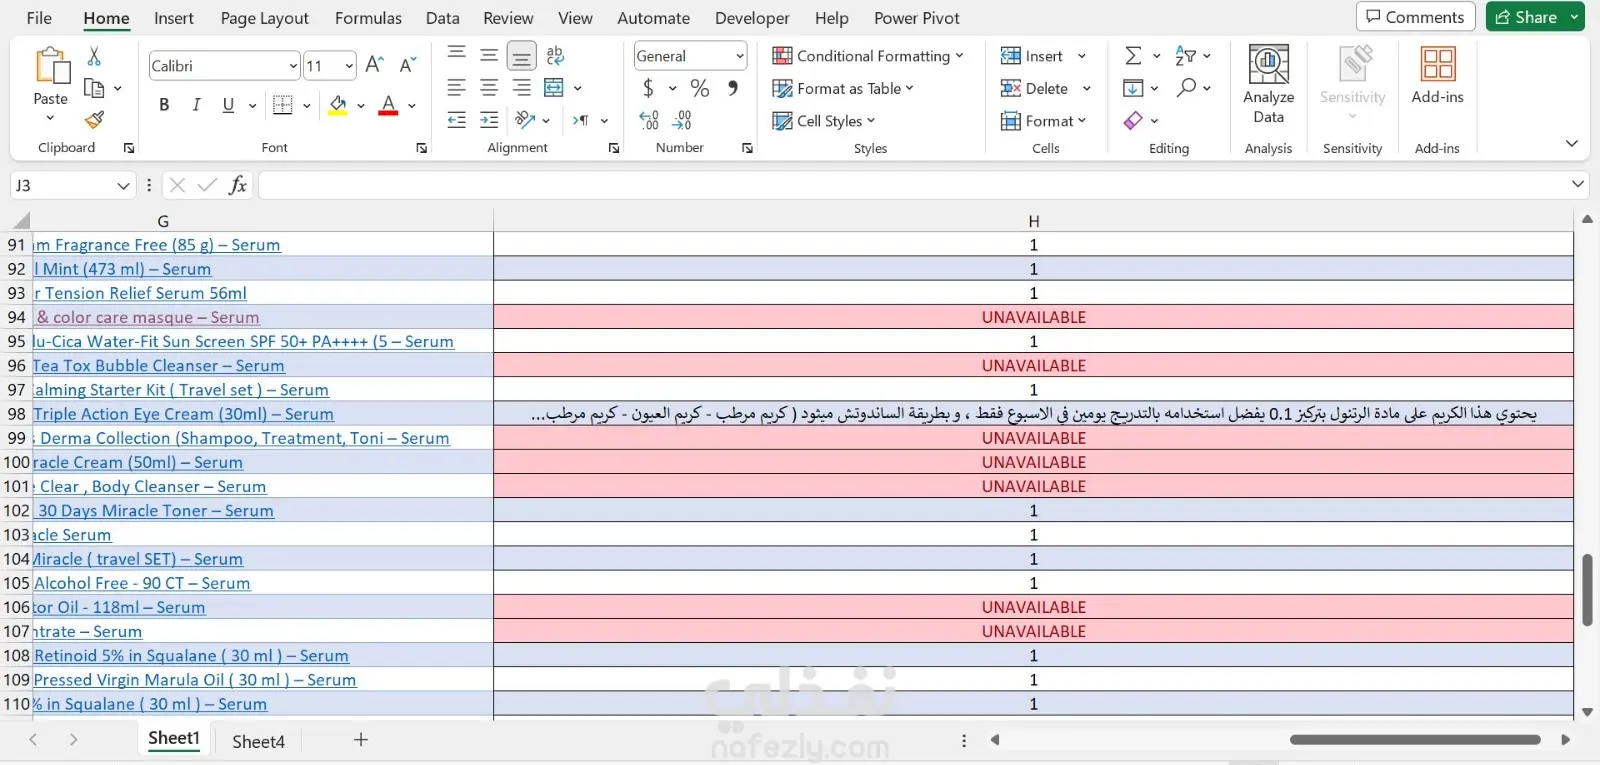Apply Accounting Number Format dollar sign
The height and width of the screenshot is (765, 1600).
(x=648, y=88)
